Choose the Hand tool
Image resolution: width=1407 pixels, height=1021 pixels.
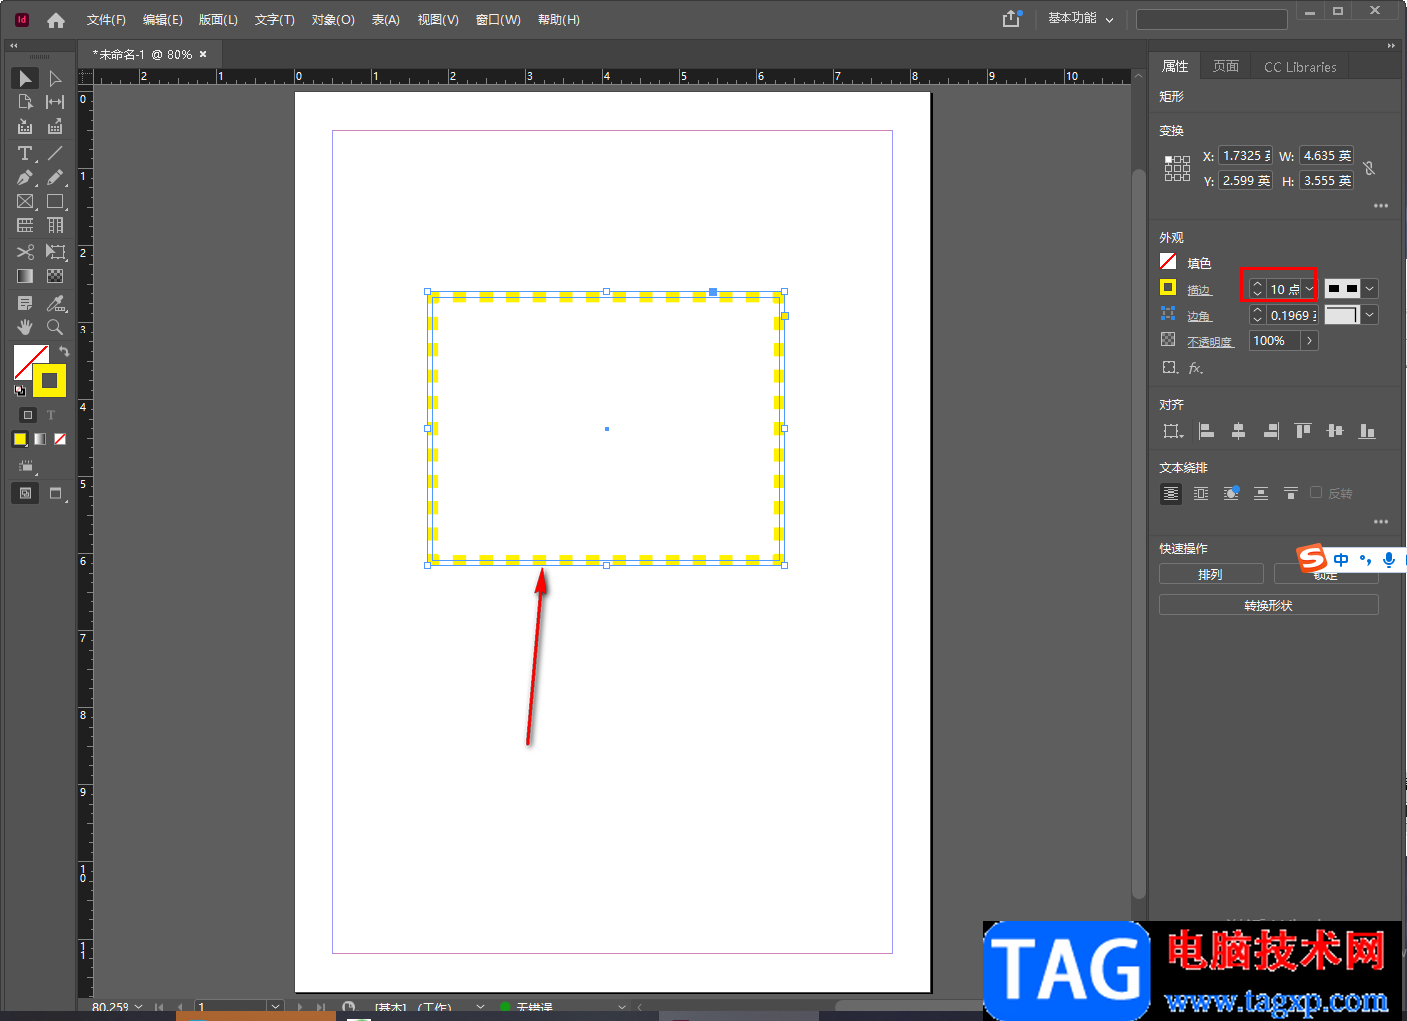pos(25,327)
